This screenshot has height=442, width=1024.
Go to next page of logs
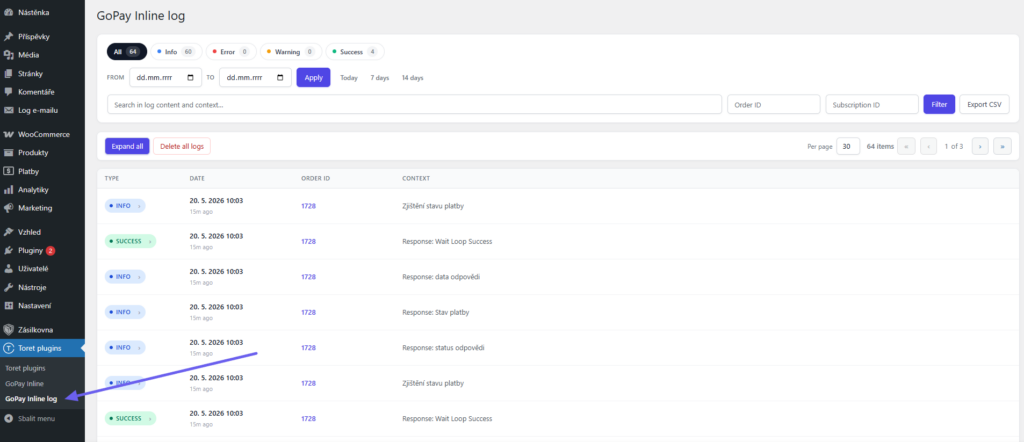pos(980,146)
